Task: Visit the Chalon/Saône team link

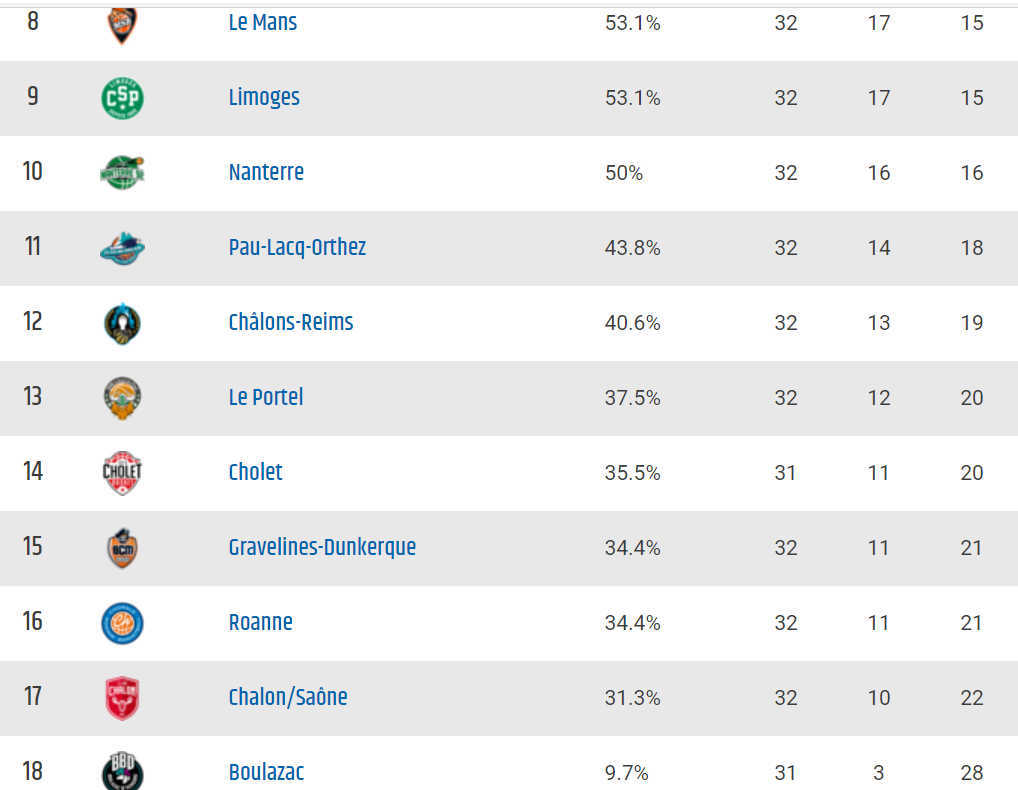Action: click(x=288, y=697)
